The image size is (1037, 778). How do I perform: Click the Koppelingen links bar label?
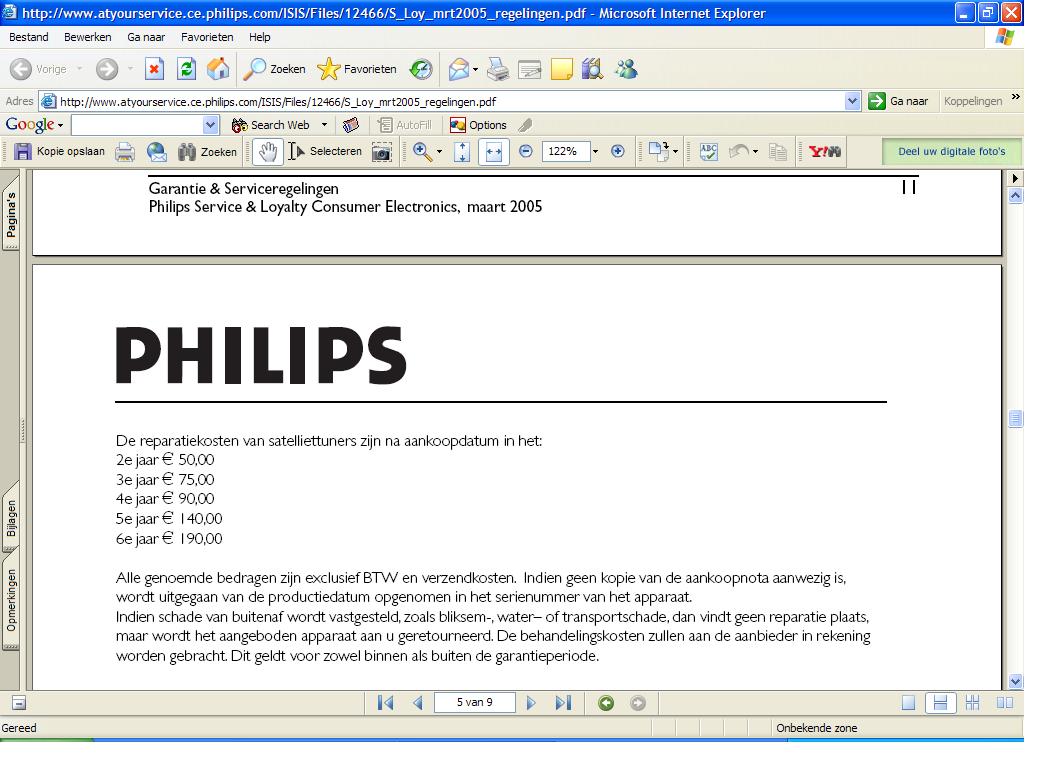(973, 101)
